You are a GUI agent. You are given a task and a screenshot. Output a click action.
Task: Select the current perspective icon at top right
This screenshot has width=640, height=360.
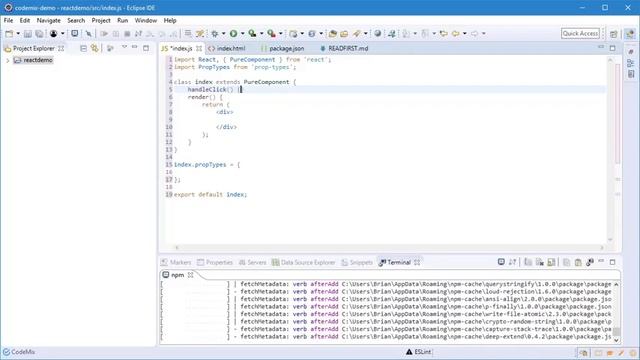[630, 34]
